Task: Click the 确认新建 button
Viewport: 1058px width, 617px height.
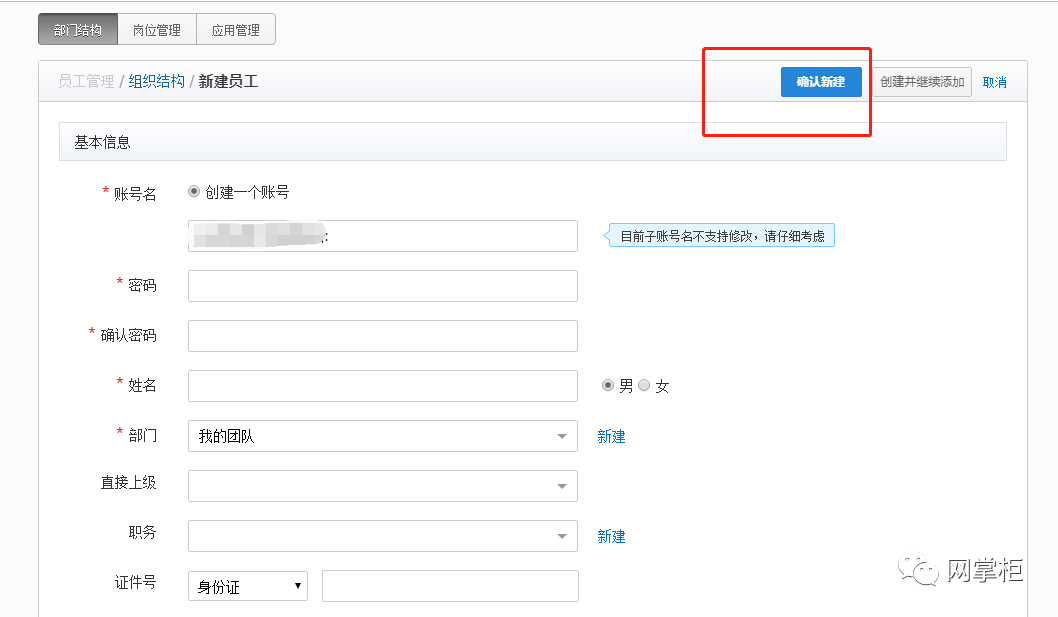Action: click(821, 82)
